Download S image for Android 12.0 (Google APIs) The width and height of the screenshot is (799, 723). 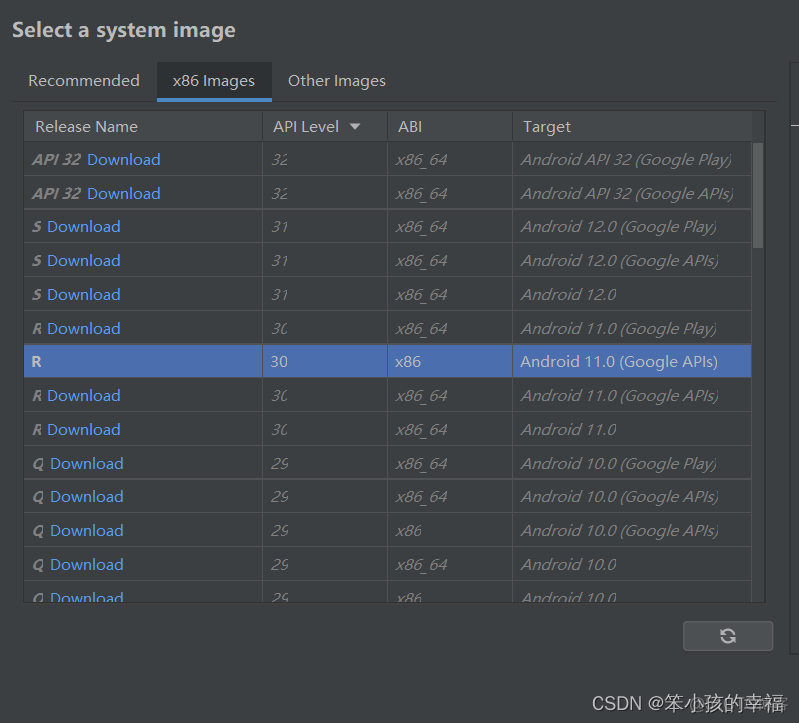click(83, 261)
